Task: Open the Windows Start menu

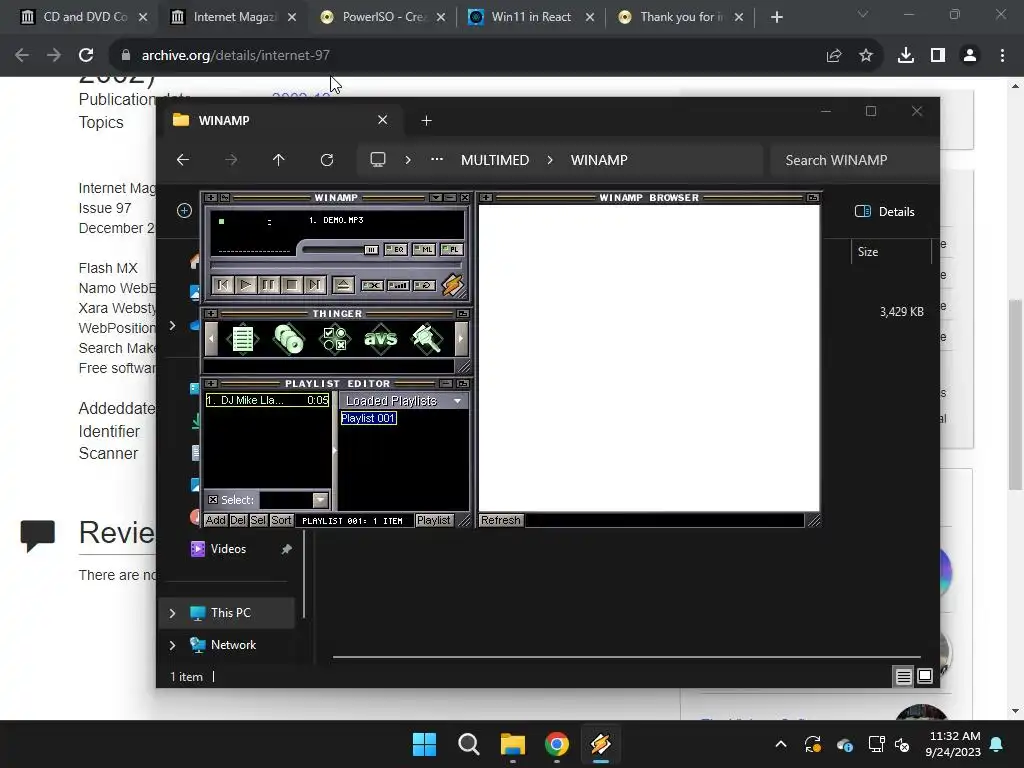Action: tap(424, 744)
